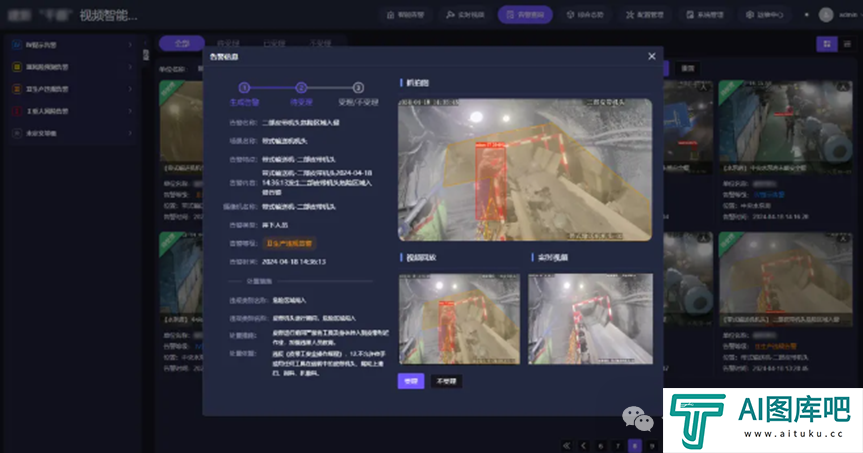863x453 pixels.
Task: Open the alarm card dated 13:28
Action: [x=786, y=302]
